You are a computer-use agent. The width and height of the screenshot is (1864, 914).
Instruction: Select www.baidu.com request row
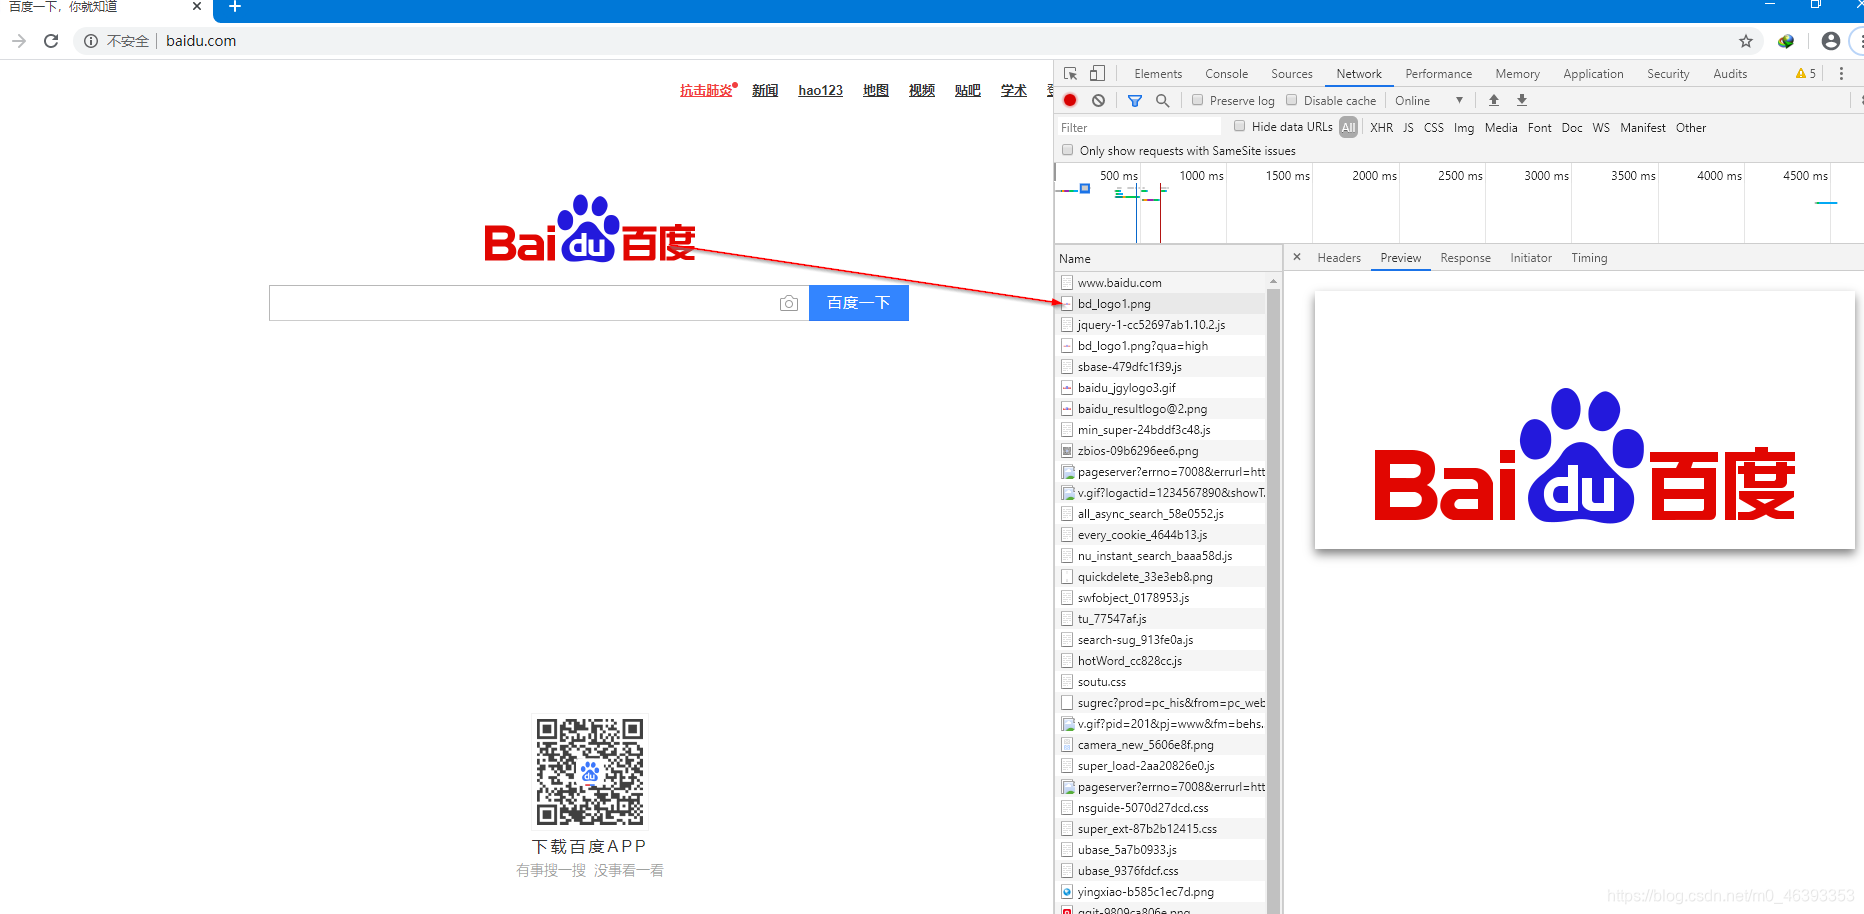1161,283
